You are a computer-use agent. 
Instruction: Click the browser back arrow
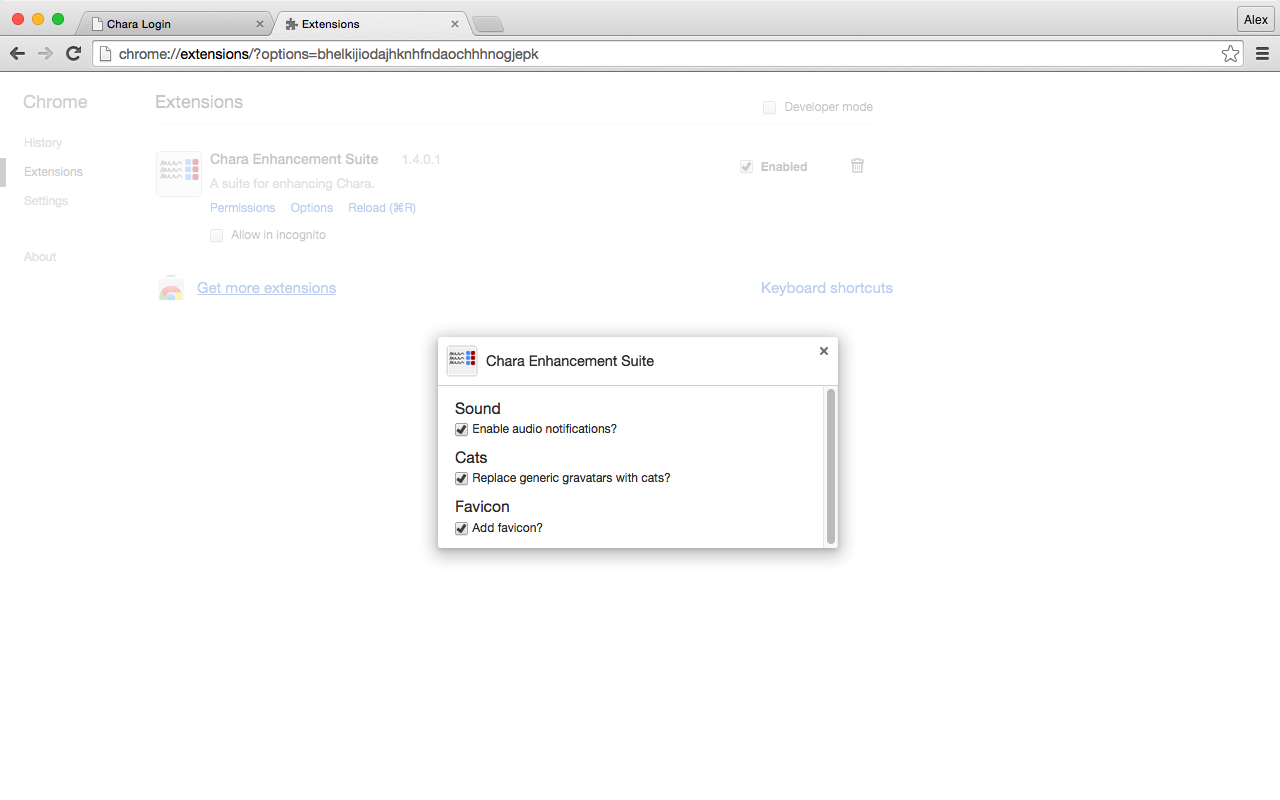17,54
